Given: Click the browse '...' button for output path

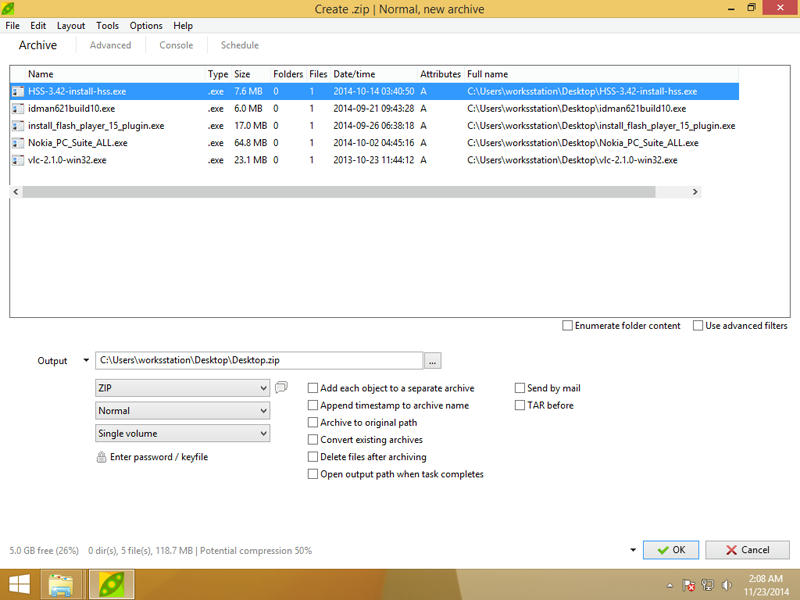Looking at the screenshot, I should 432,361.
